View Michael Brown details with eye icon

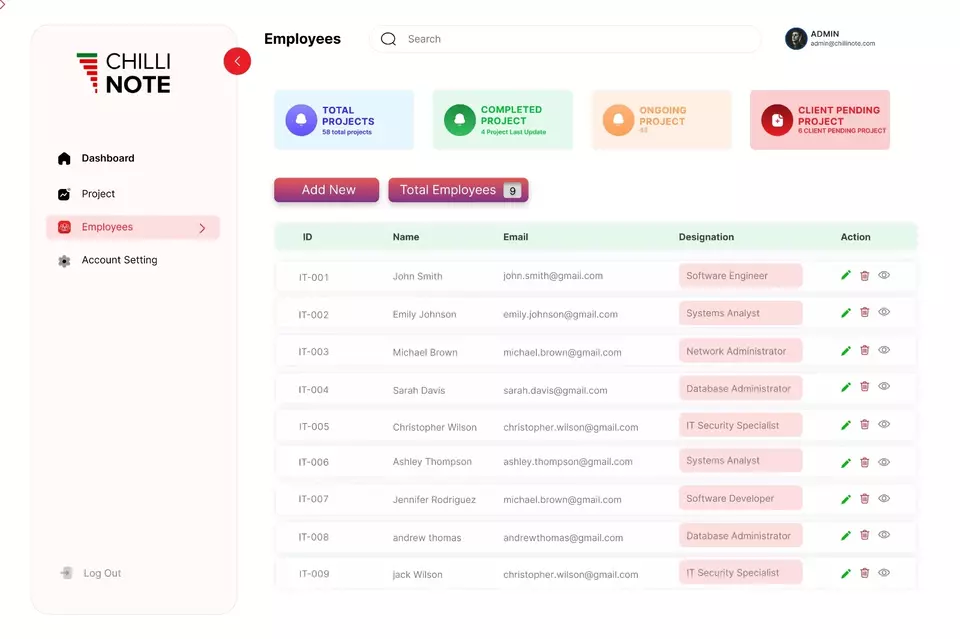[x=884, y=350]
